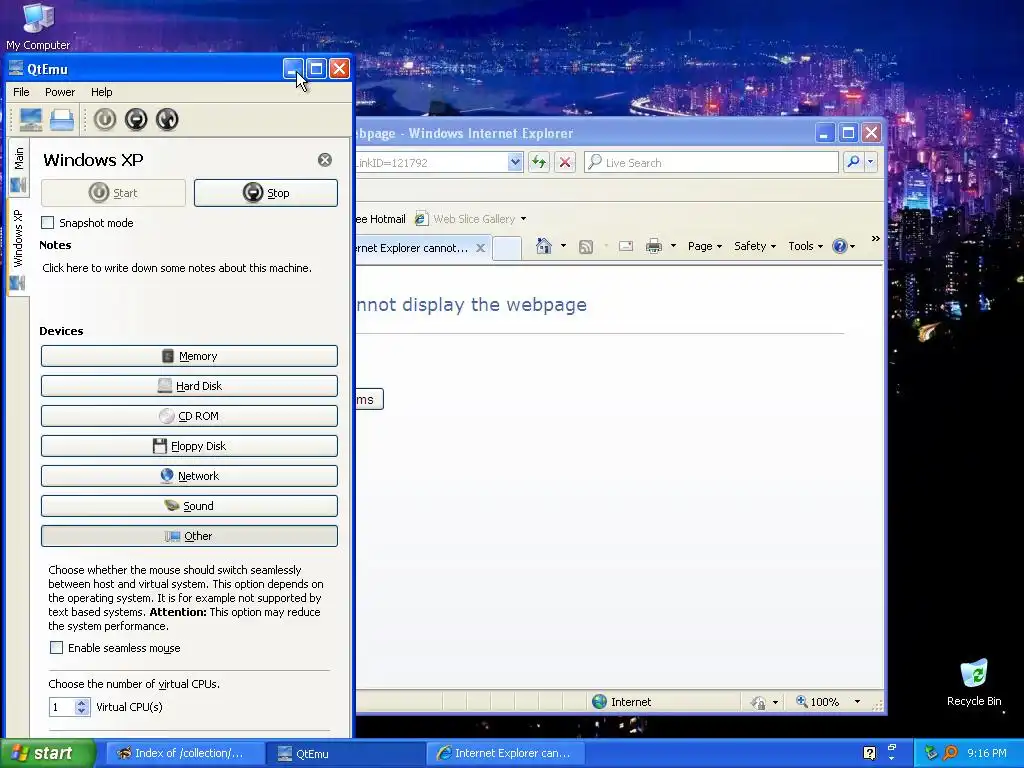Expand the Floppy Disk device section
The height and width of the screenshot is (768, 1024).
189,446
